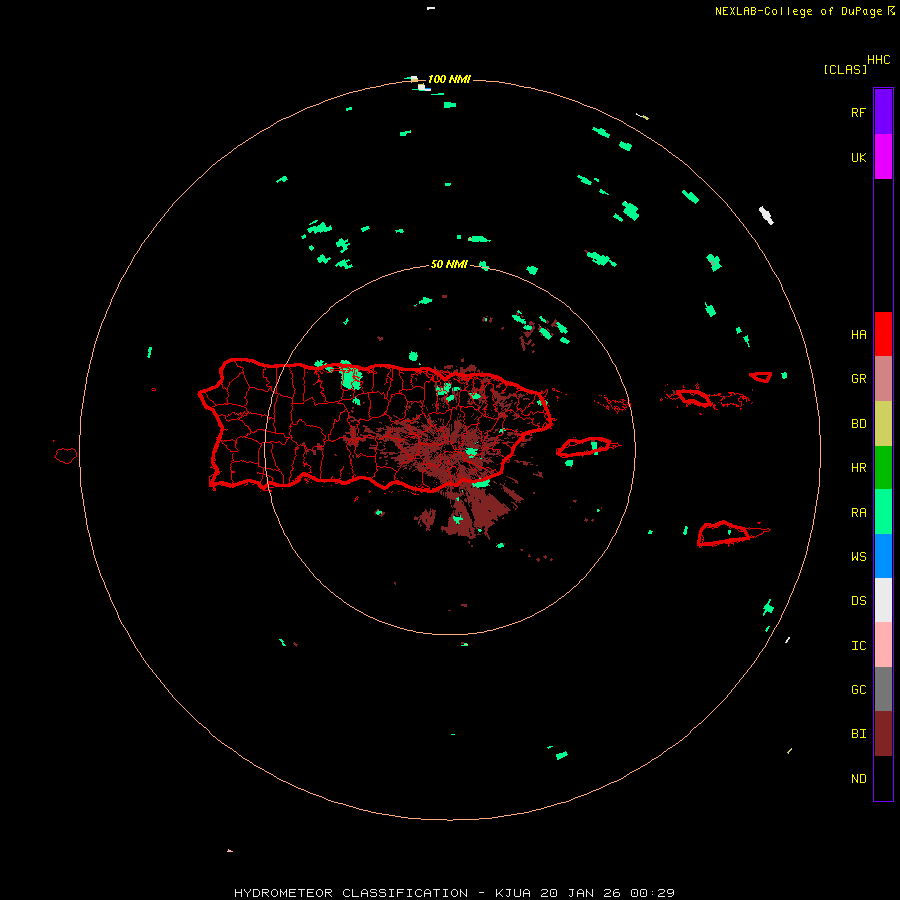900x900 pixels.
Task: Click the BI dark red legend swatch
Action: (x=883, y=734)
